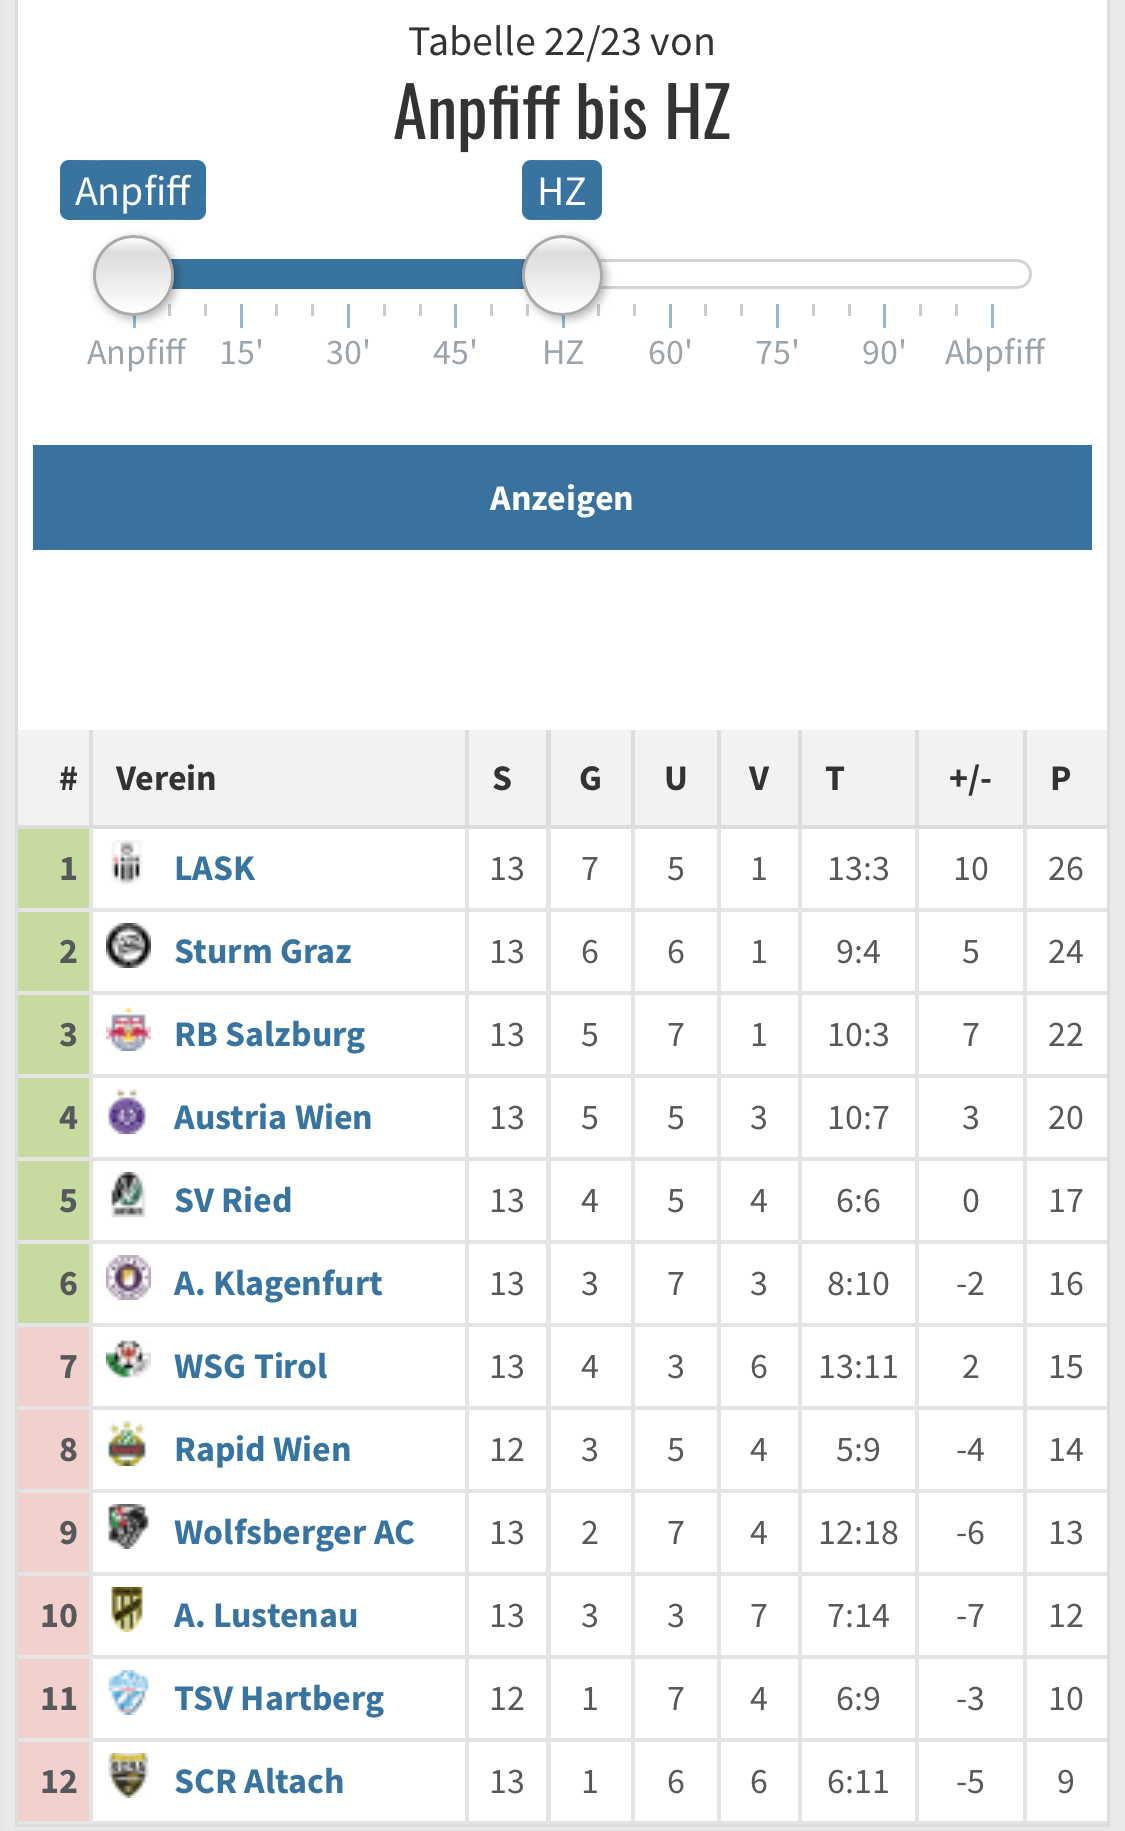Screen dimensions: 1125x1831
Task: Click the WSG Tirol club crest
Action: pos(128,1361)
